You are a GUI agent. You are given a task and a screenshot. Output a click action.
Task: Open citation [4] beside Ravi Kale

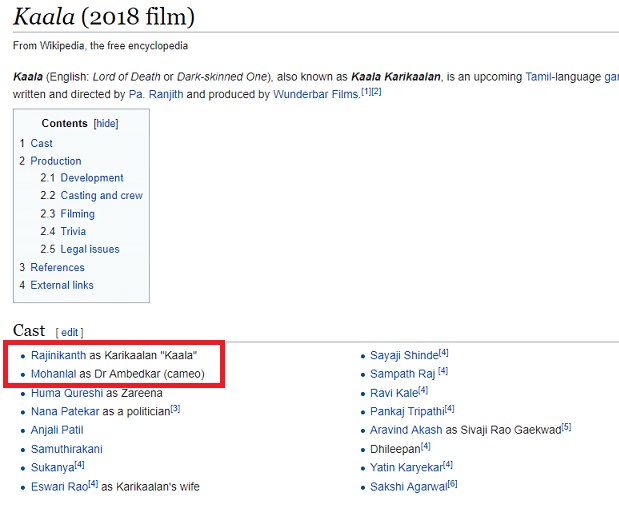[x=423, y=390]
